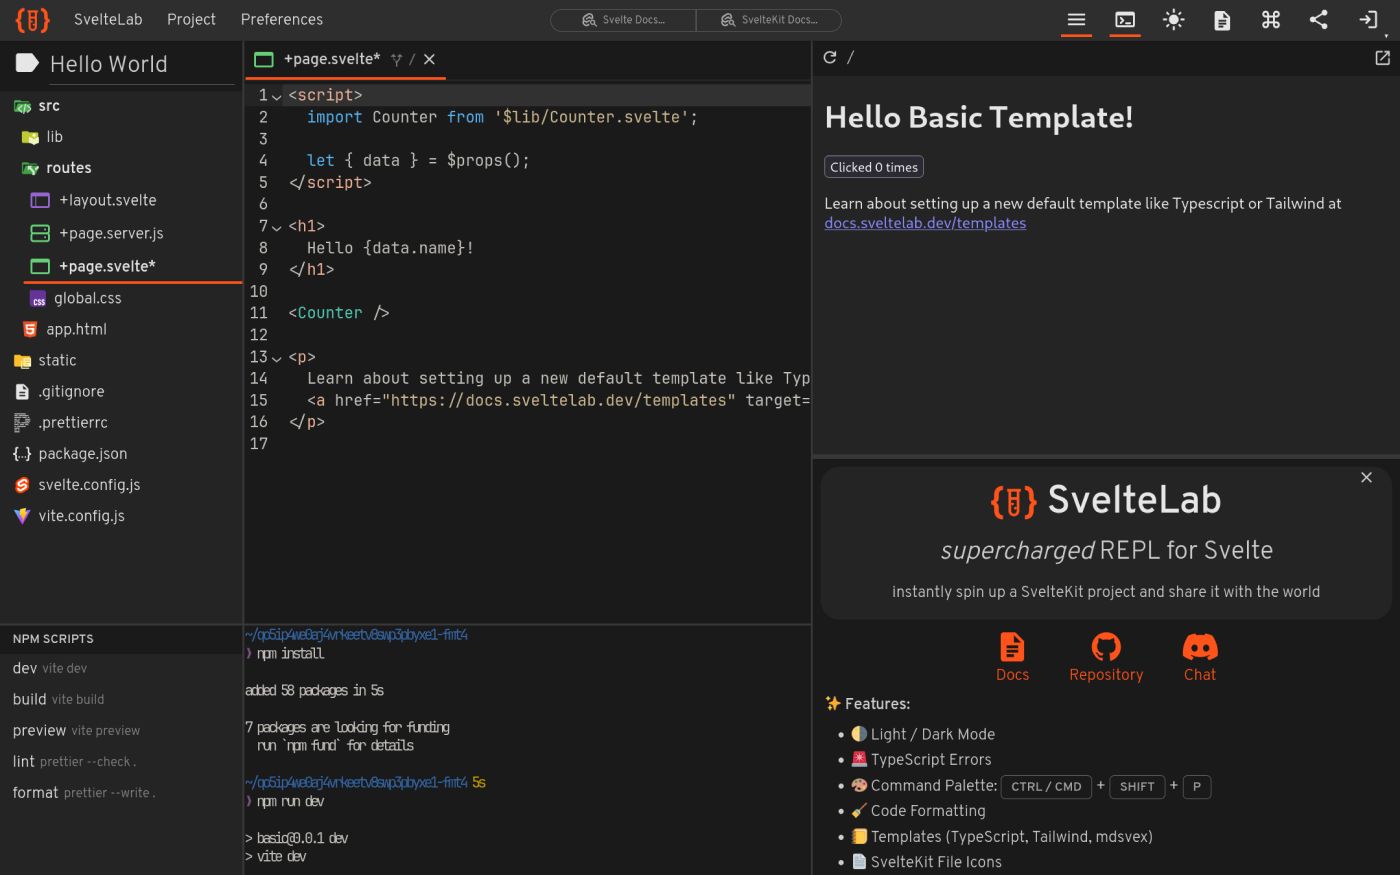Run the dev npm script
The image size is (1400, 875).
pyautogui.click(x=120, y=668)
